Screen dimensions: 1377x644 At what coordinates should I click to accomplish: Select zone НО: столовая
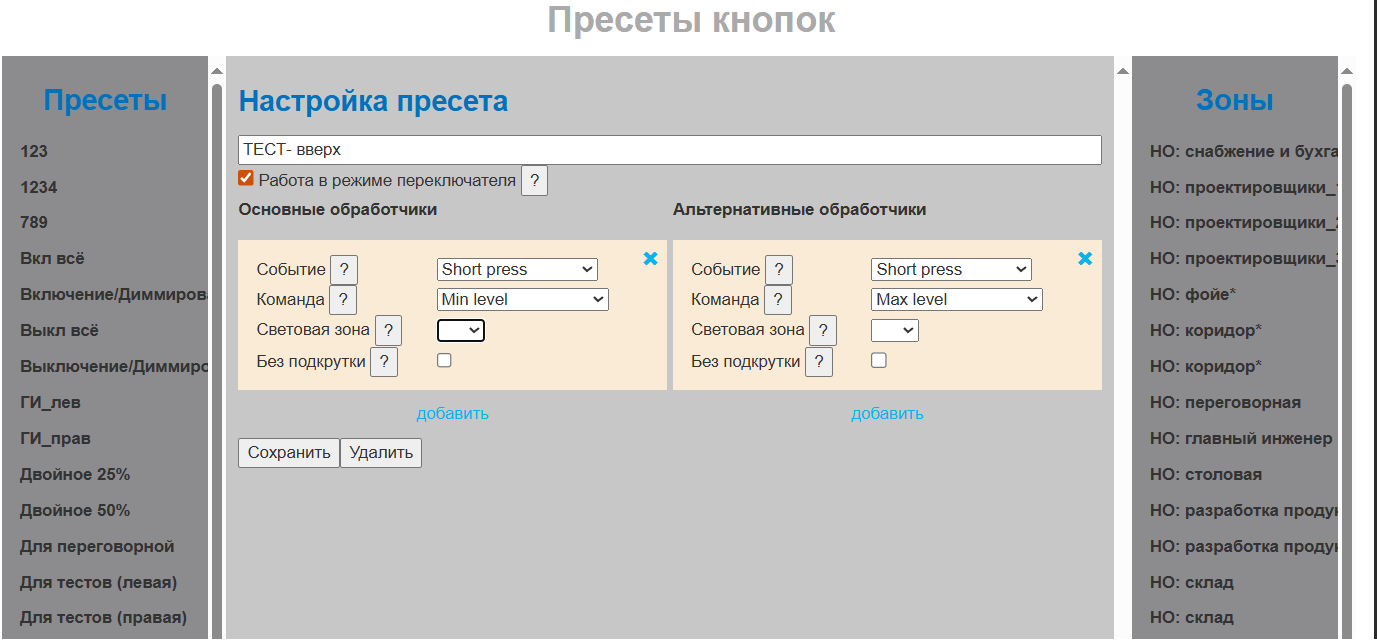point(1206,475)
